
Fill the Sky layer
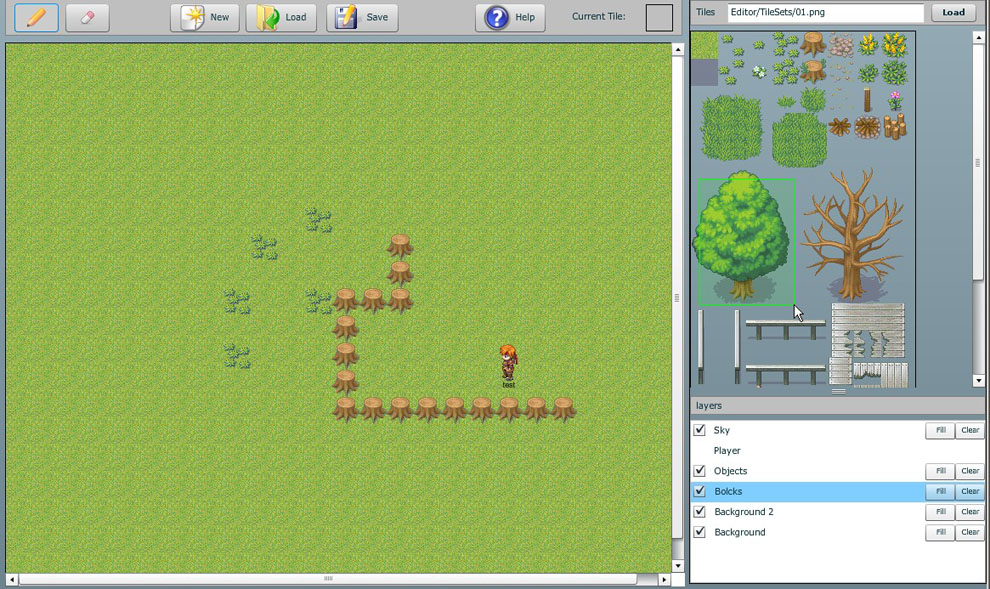(940, 430)
